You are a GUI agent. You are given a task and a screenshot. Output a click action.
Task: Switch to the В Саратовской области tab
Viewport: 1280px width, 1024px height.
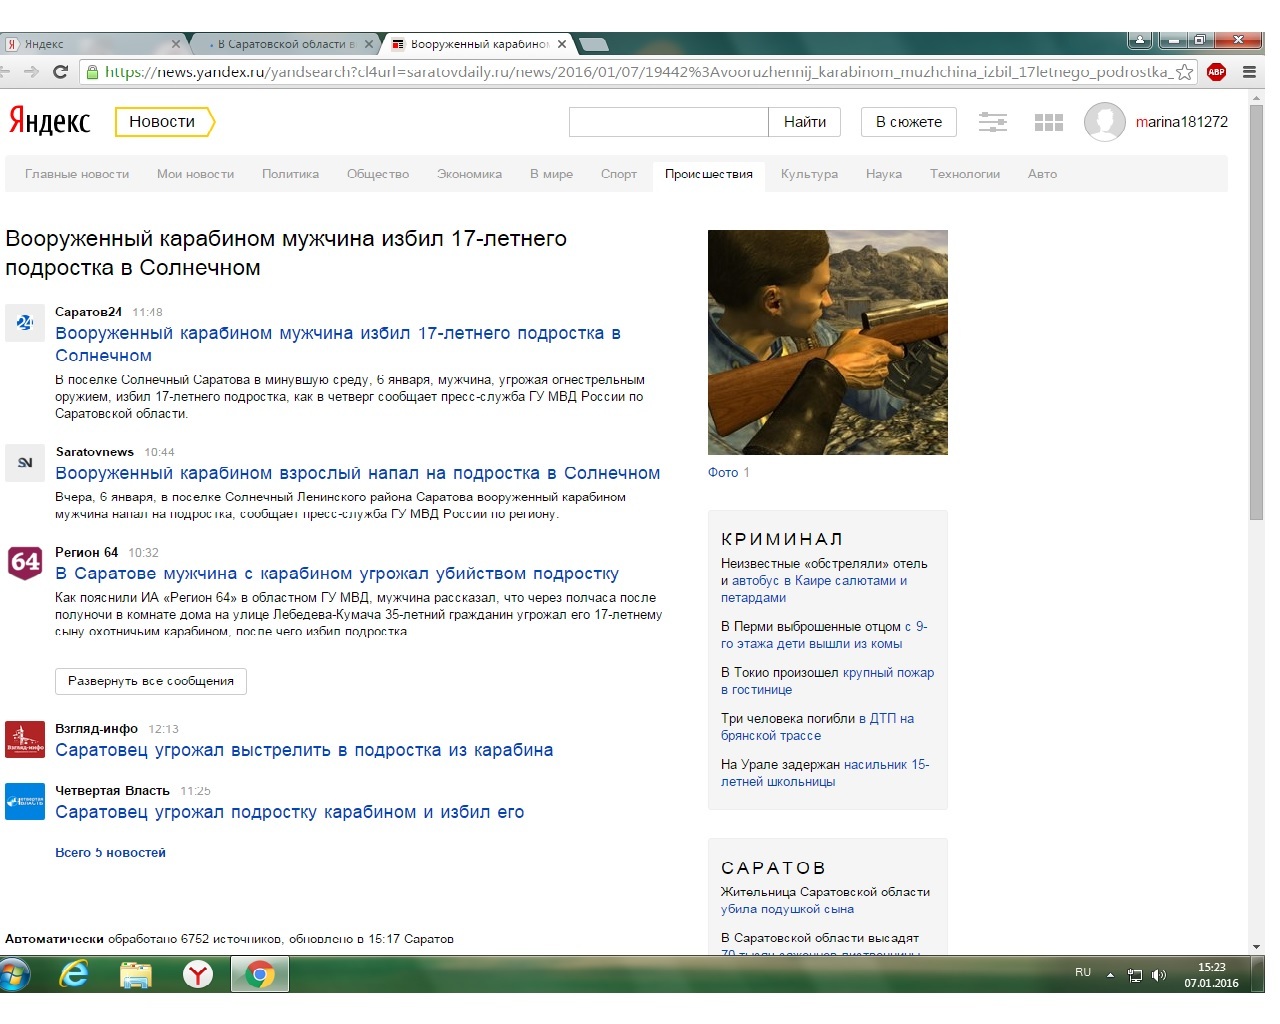pos(284,44)
